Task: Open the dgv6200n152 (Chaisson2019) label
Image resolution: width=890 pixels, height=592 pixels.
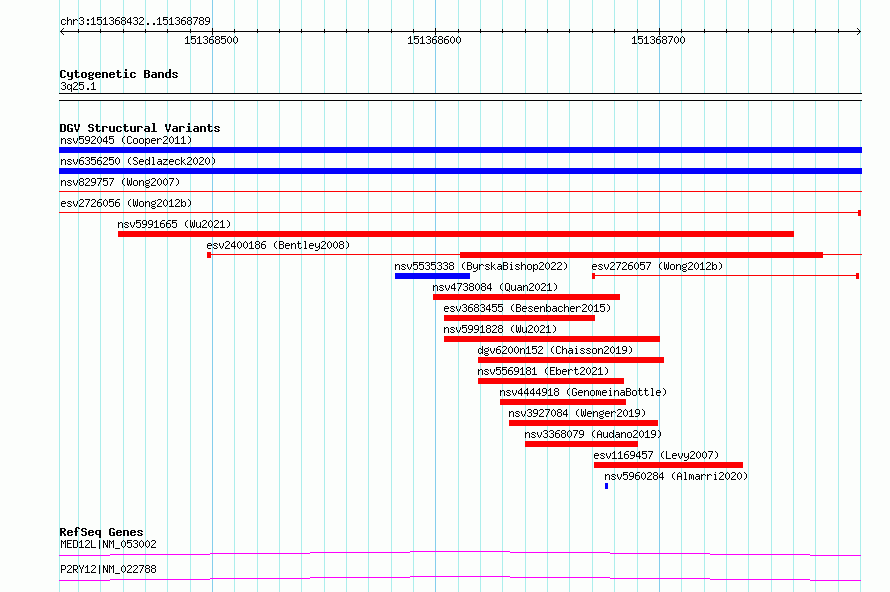Action: pos(555,350)
